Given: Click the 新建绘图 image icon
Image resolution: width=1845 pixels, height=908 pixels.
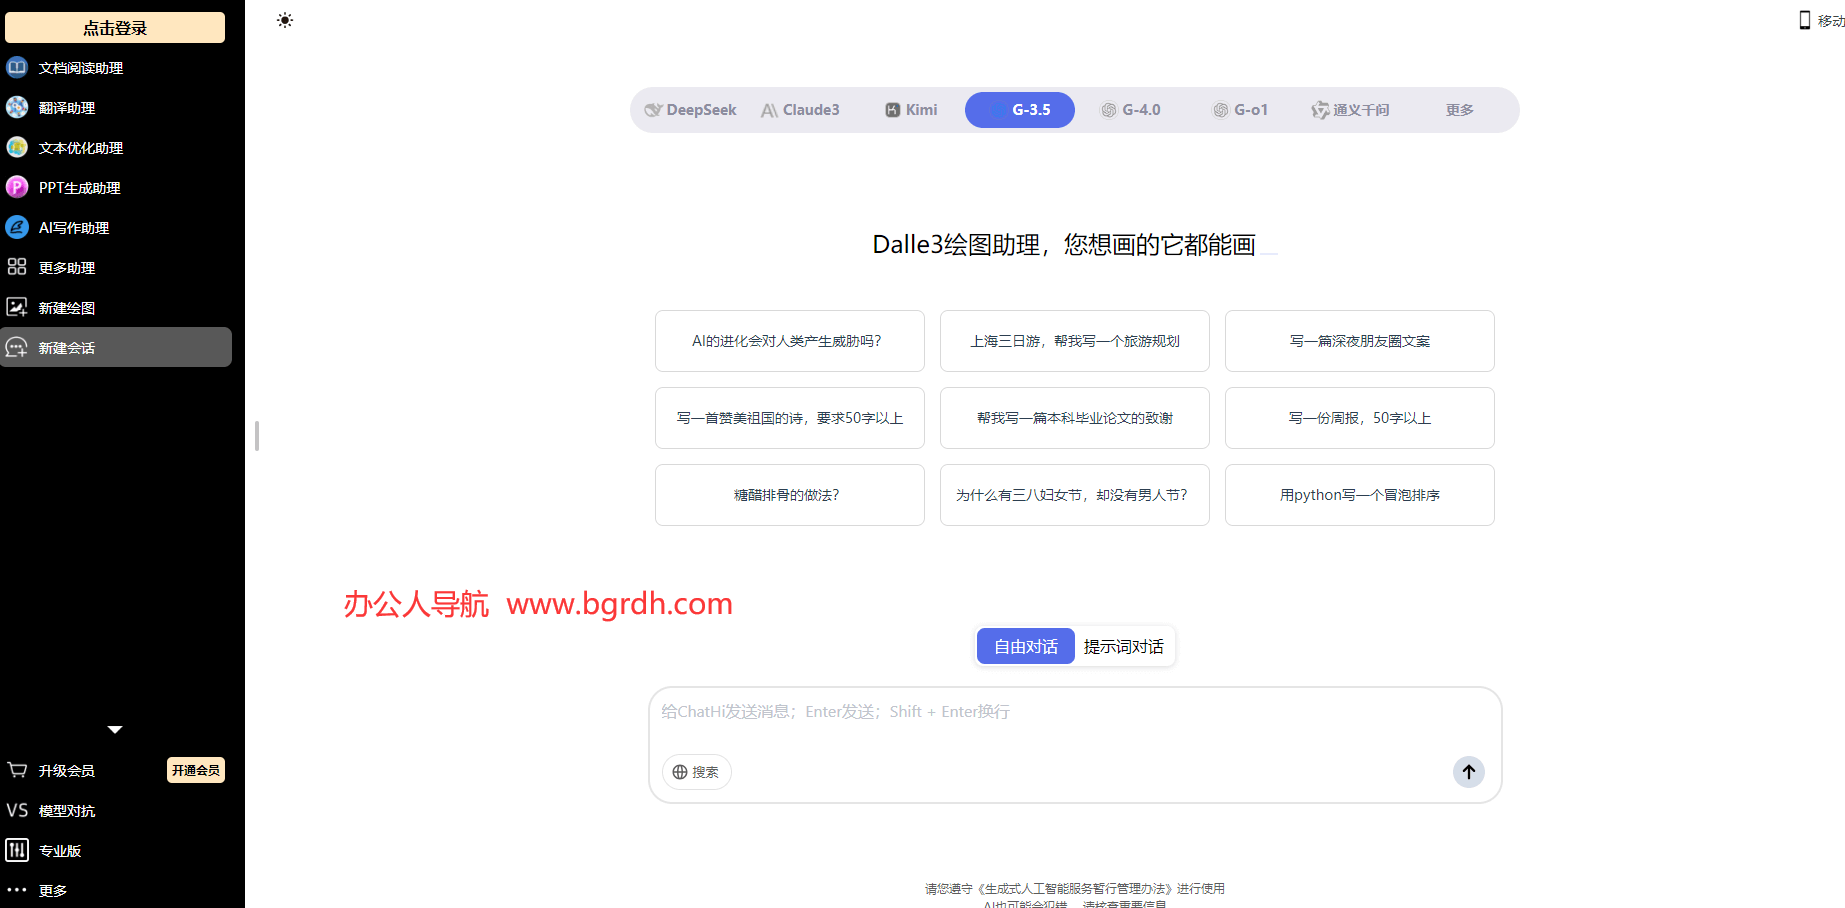Looking at the screenshot, I should (17, 308).
